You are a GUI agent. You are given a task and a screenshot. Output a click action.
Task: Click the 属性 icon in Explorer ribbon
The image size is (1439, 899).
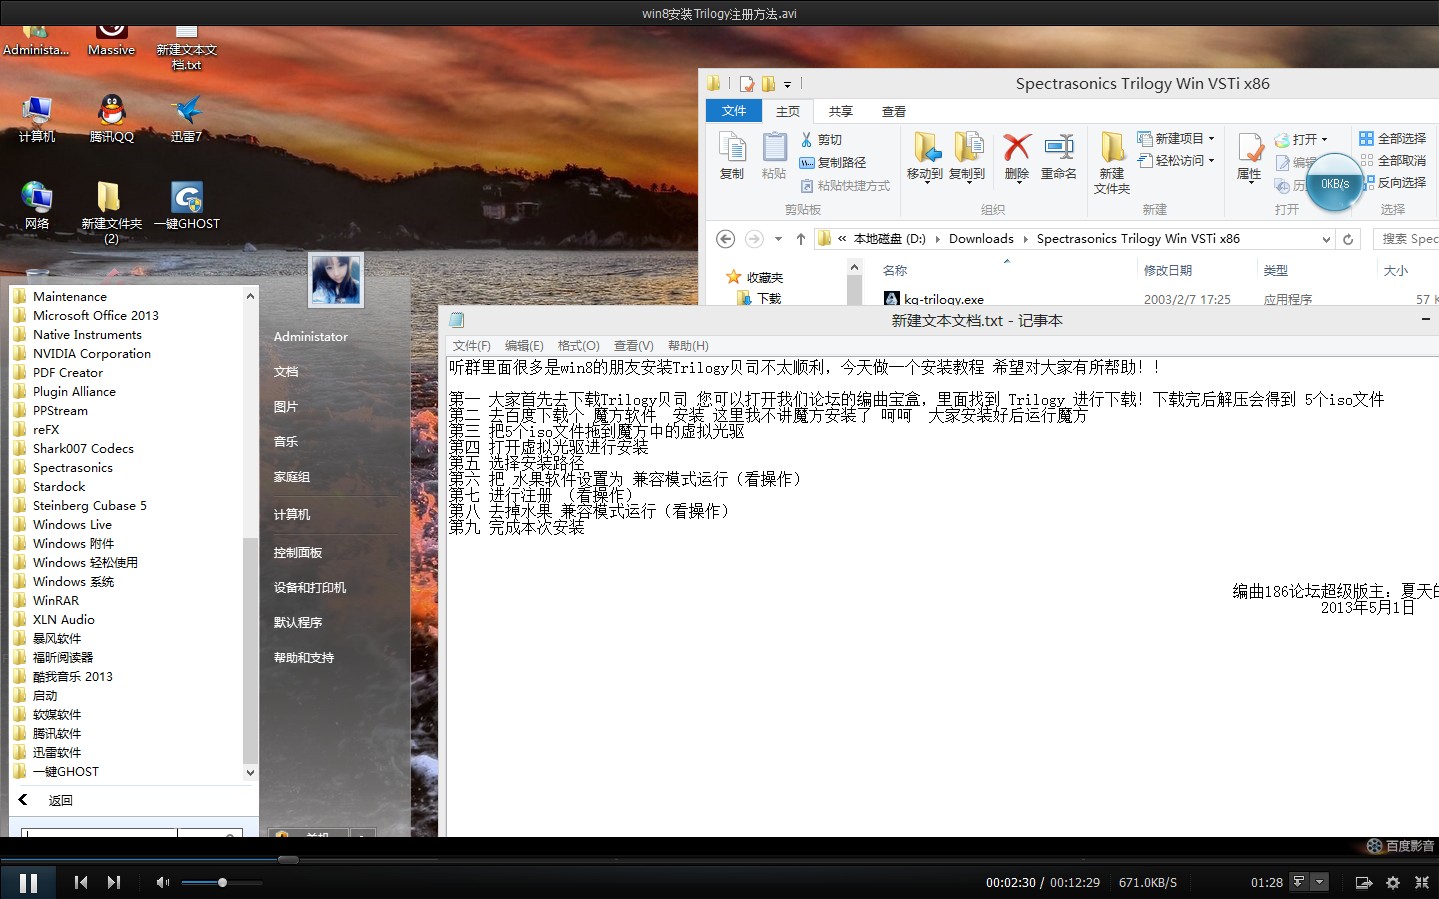point(1249,156)
